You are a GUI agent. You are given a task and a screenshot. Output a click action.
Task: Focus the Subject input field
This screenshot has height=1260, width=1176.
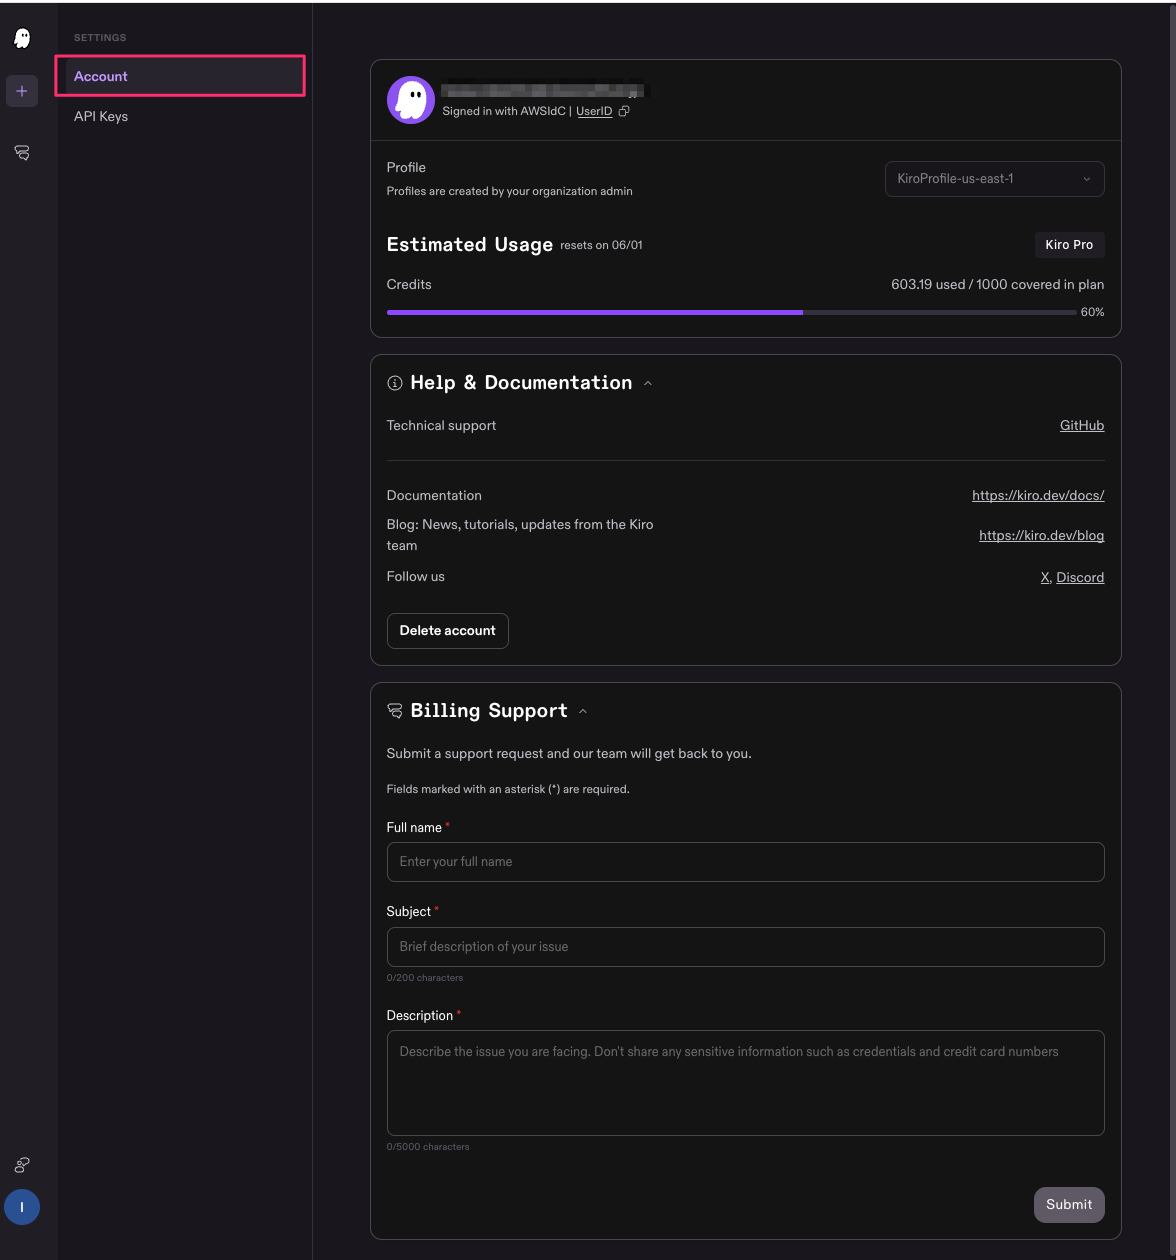click(x=746, y=947)
